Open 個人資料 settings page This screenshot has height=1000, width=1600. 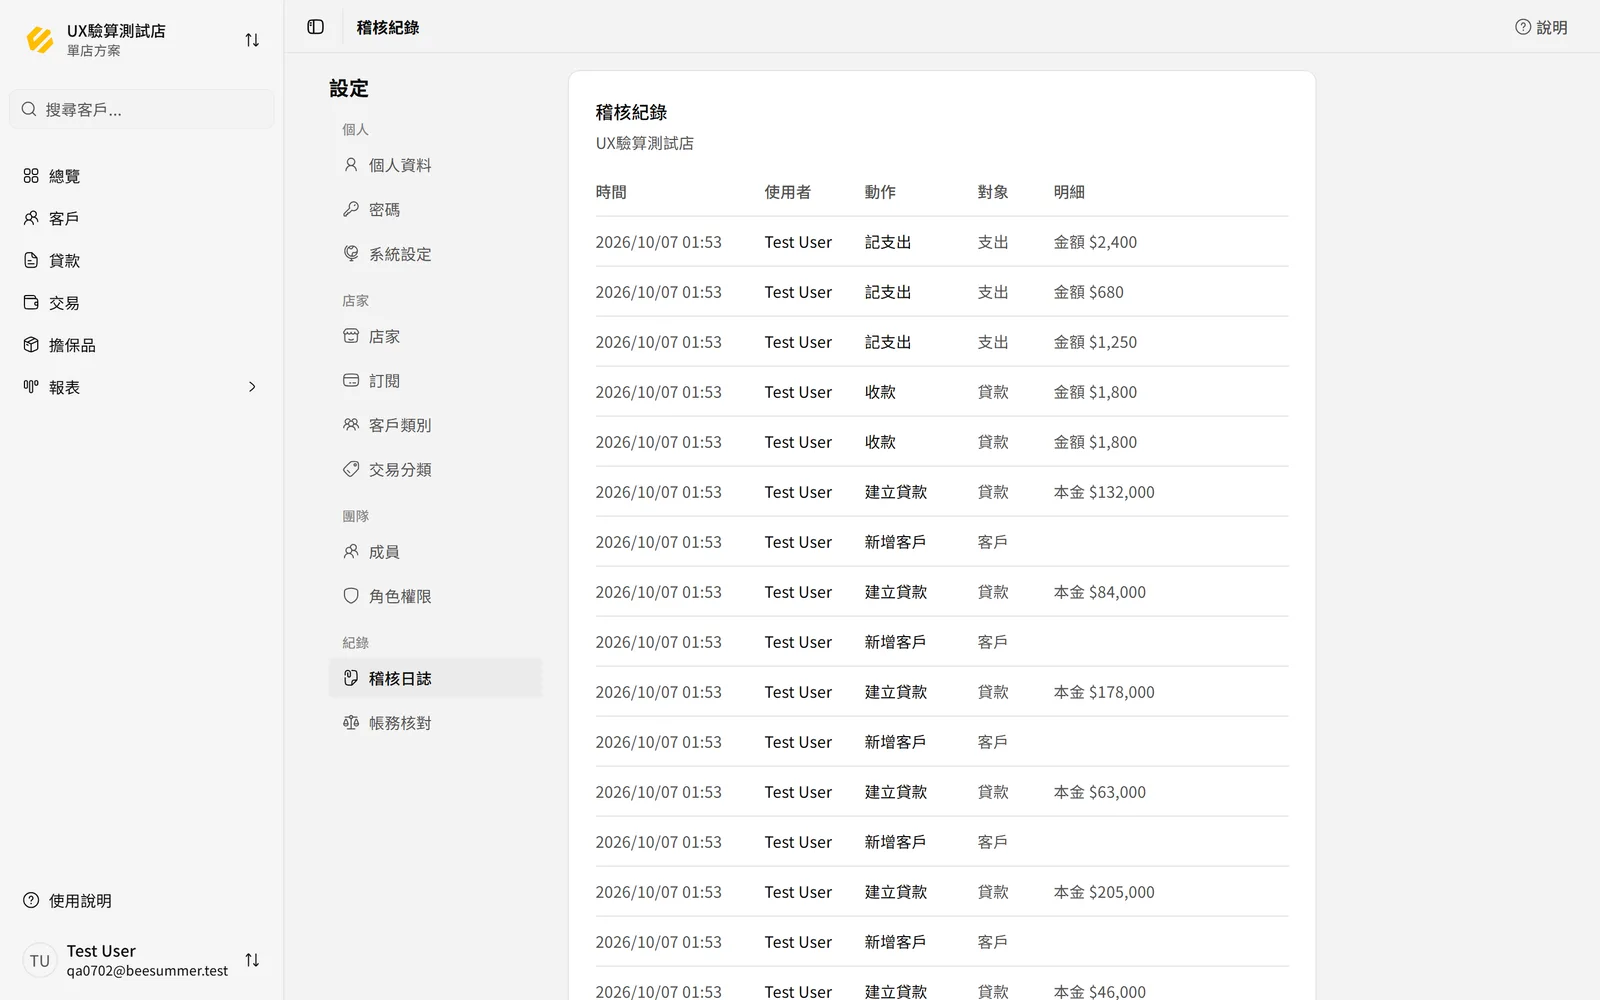coord(435,165)
